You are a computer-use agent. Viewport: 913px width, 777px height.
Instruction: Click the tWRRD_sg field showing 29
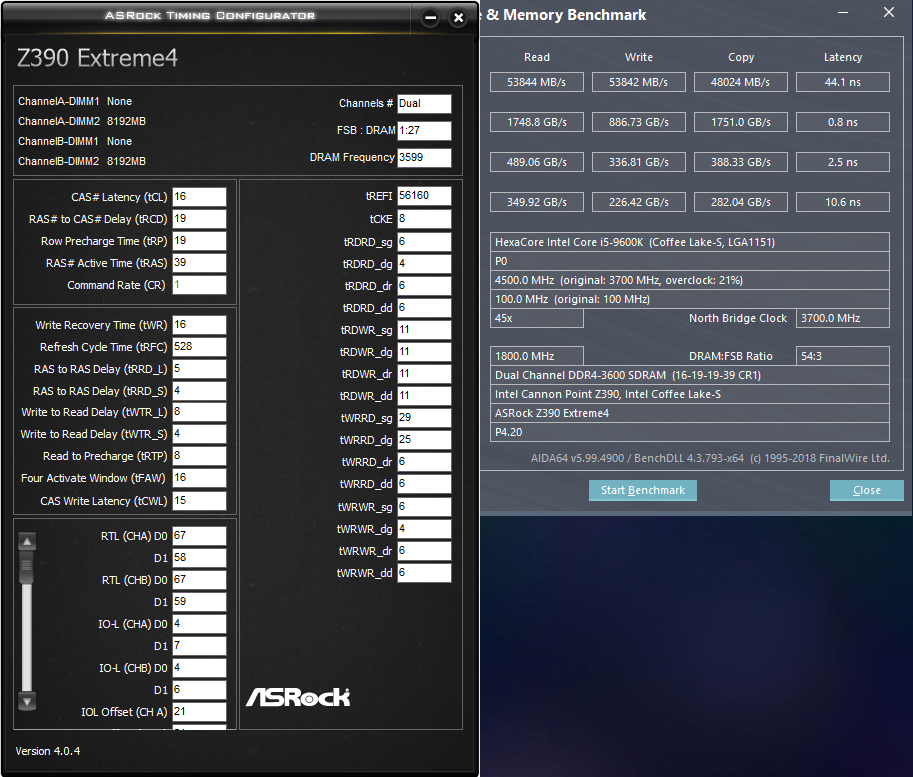pos(424,418)
